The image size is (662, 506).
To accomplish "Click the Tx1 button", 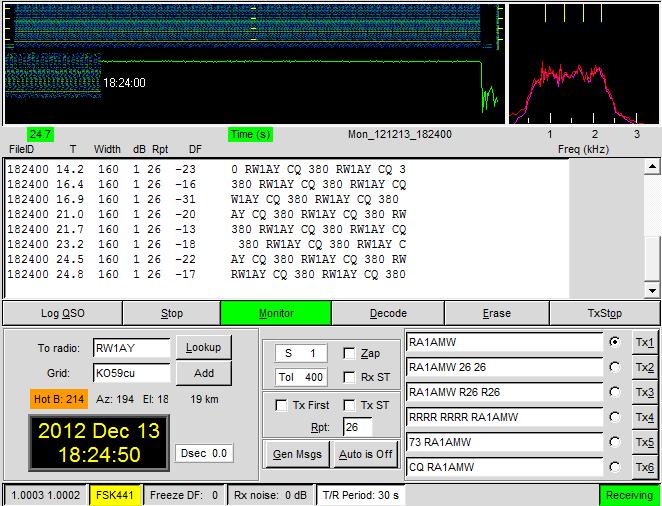I will click(645, 342).
